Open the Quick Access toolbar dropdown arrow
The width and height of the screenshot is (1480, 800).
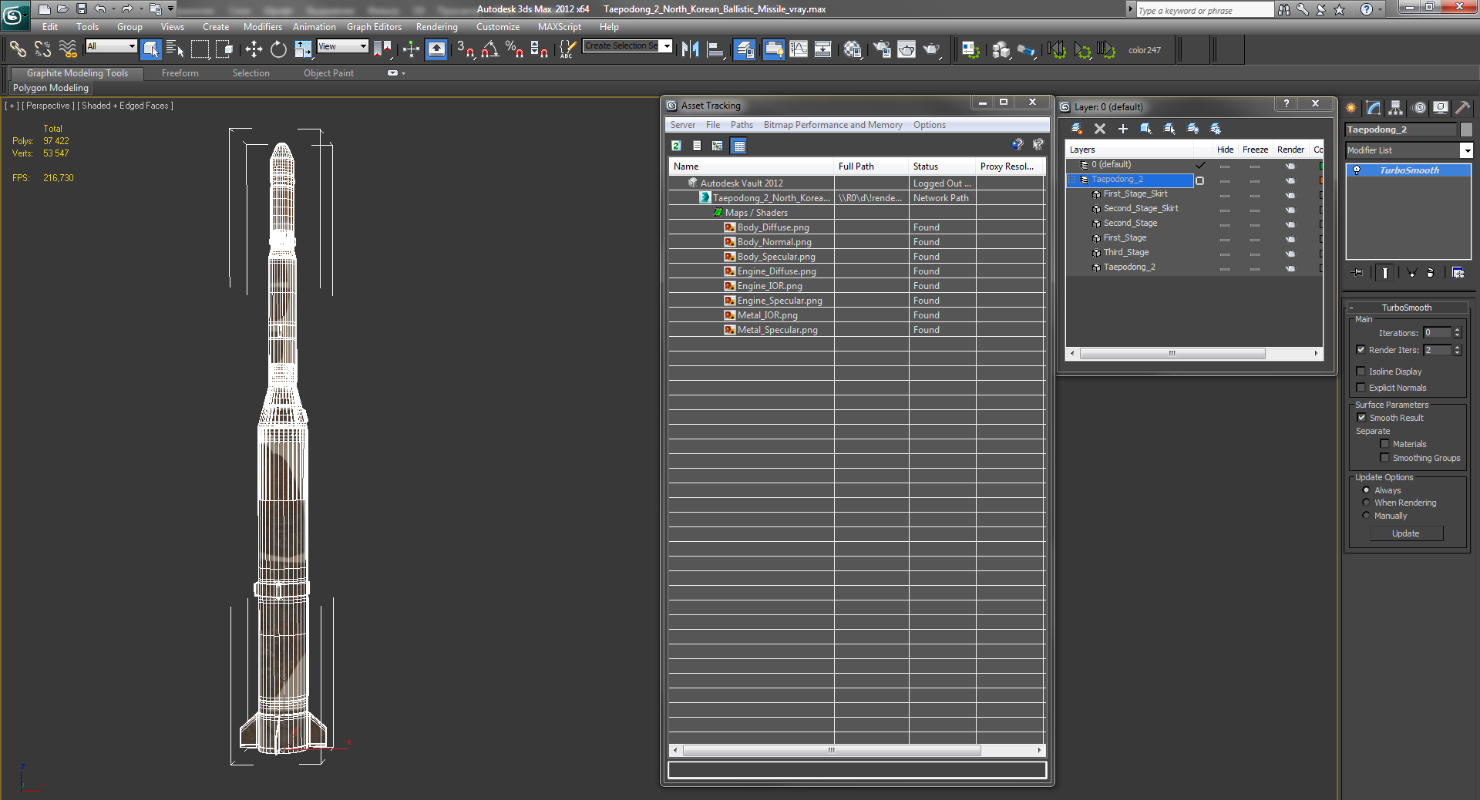point(170,9)
